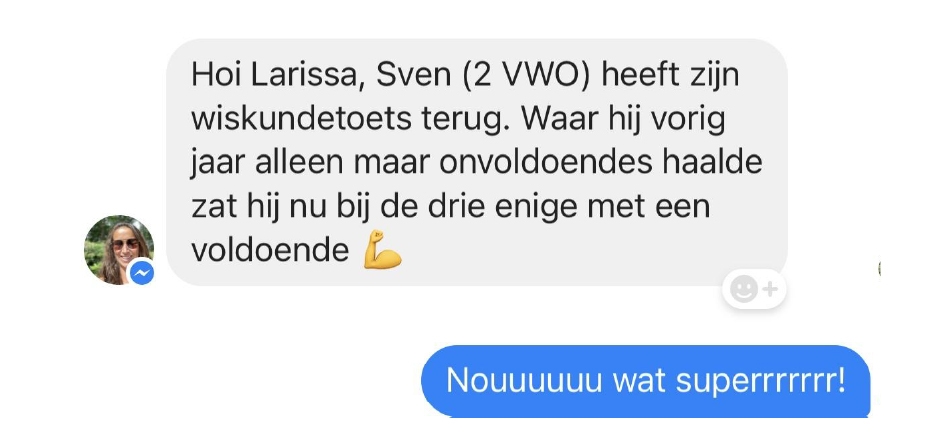Click the word "superrrrrrr!" in the reply

click(761, 381)
